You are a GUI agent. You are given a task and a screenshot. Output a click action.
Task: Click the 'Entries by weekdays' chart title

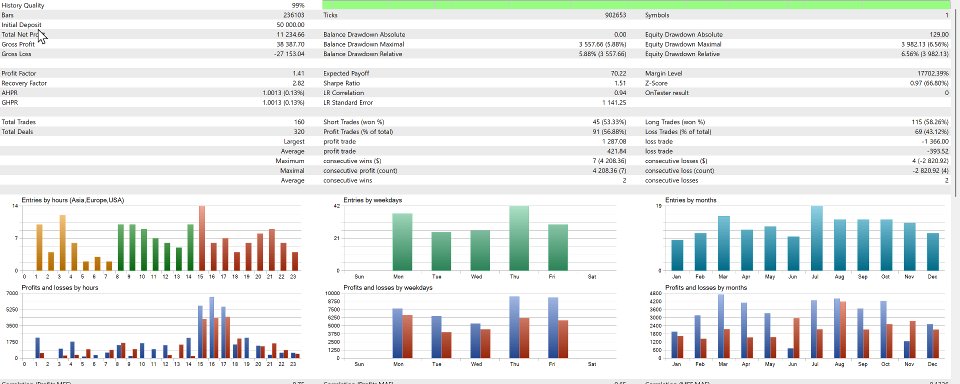point(373,200)
